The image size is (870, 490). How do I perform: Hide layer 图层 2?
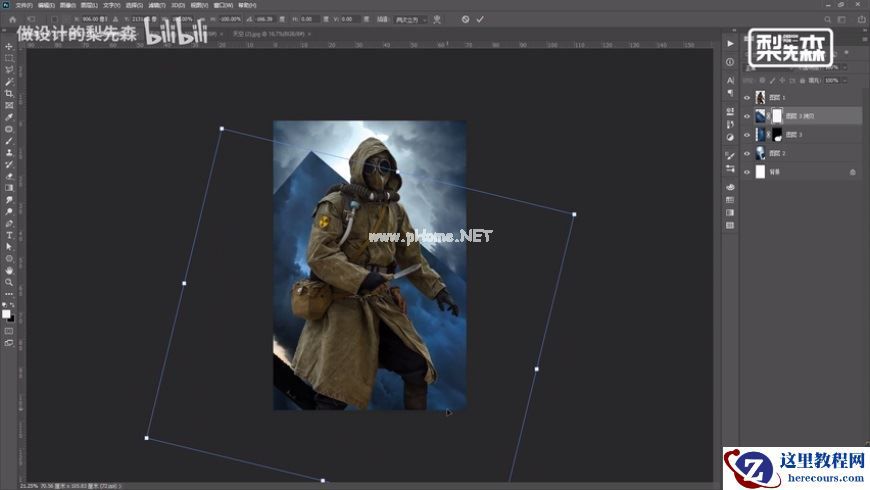click(x=747, y=153)
